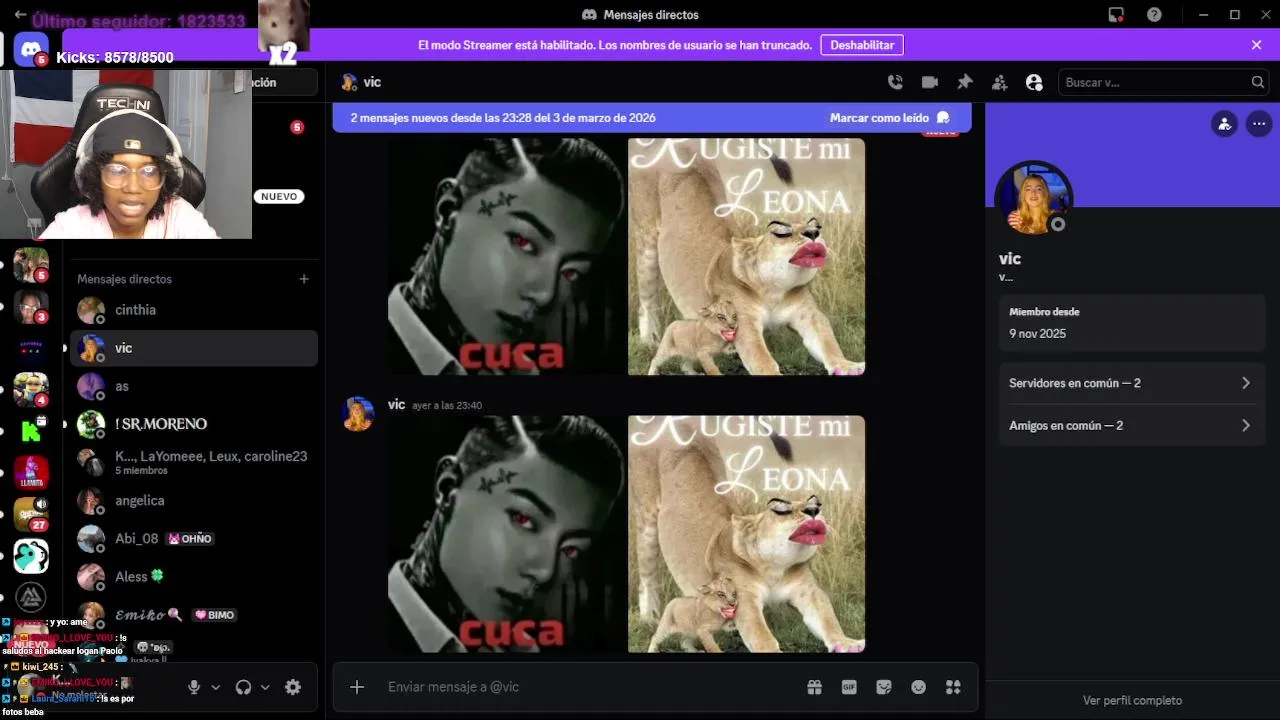Click vic's username in the message header
The width and height of the screenshot is (1280, 720).
[x=396, y=404]
